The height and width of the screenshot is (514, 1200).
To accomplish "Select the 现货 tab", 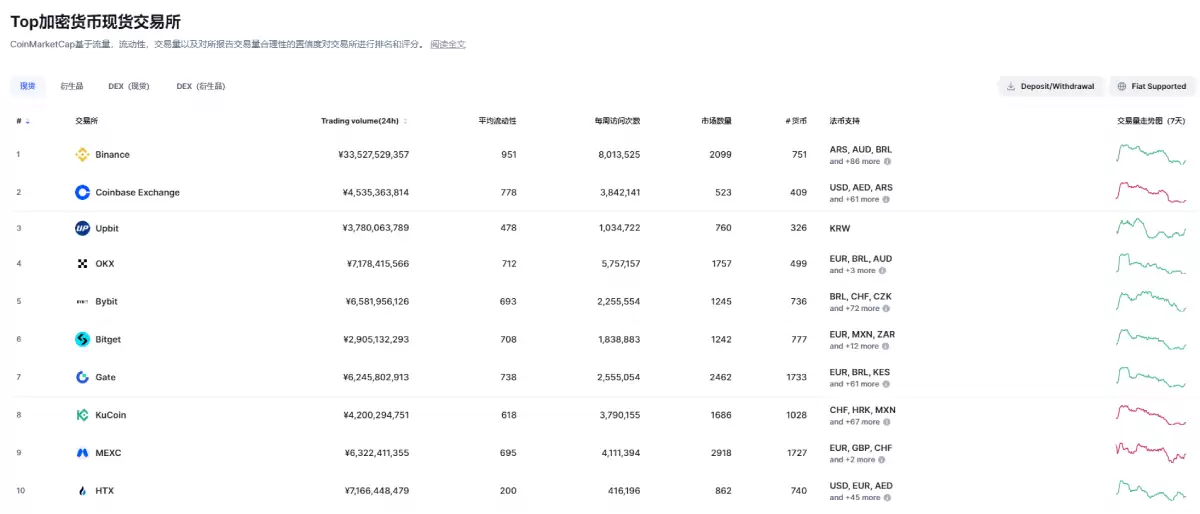I will pos(28,86).
